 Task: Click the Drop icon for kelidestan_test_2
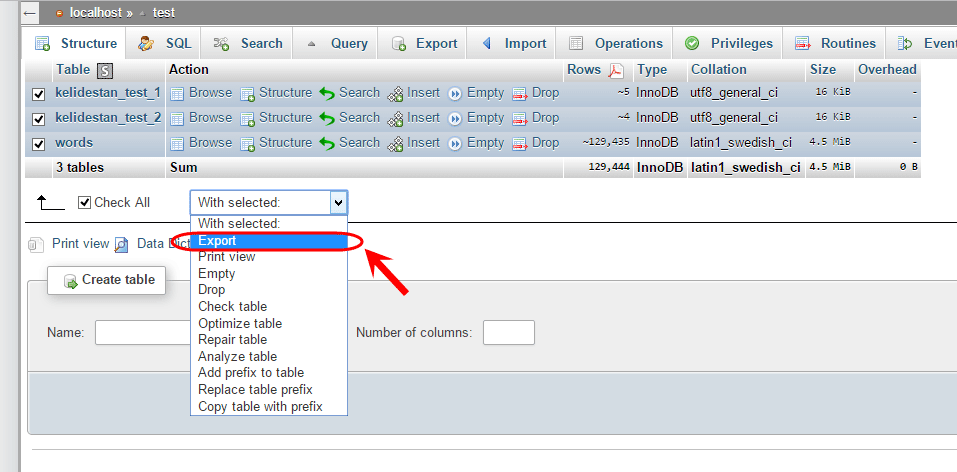(519, 118)
